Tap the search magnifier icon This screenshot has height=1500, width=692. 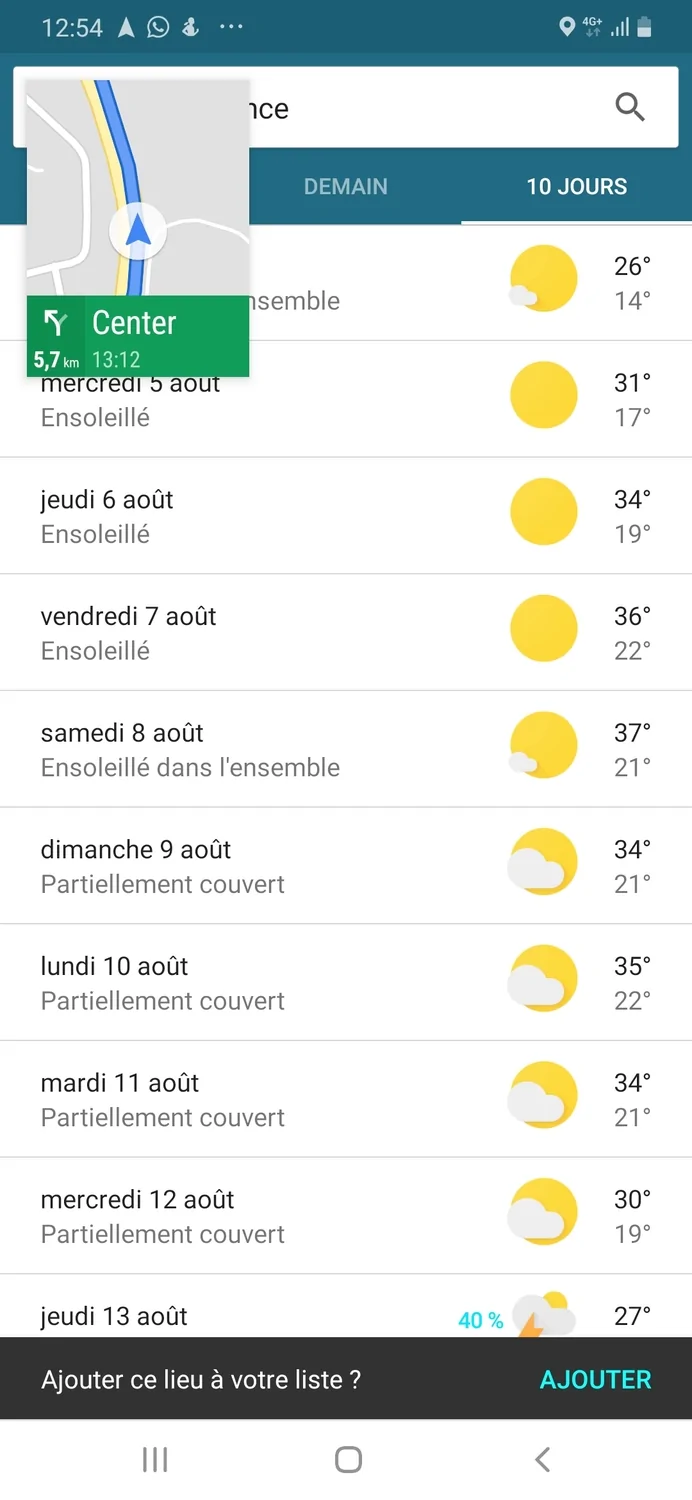pyautogui.click(x=629, y=107)
